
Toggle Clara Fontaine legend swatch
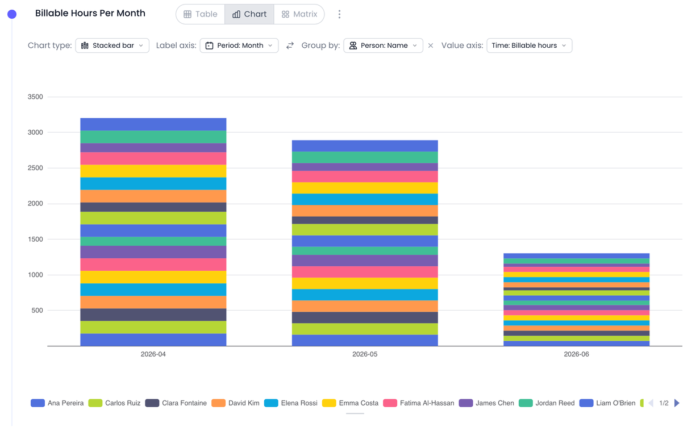tap(152, 403)
